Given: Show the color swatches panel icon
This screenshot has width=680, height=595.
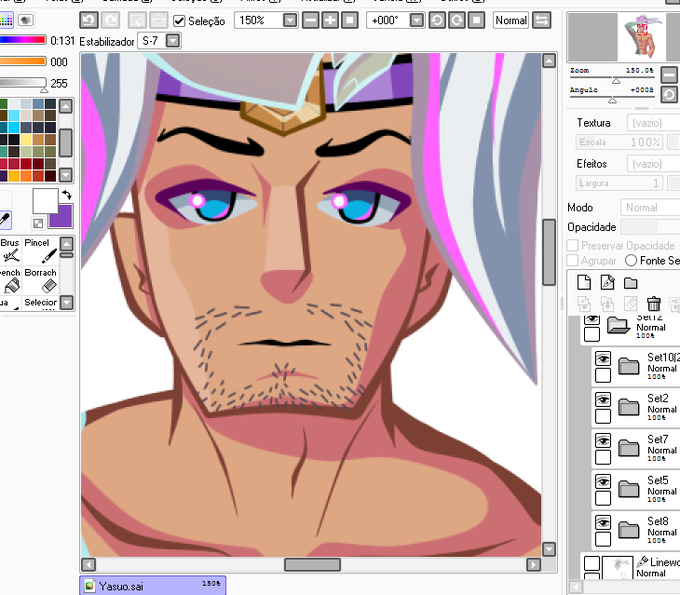Looking at the screenshot, I should (x=7, y=20).
